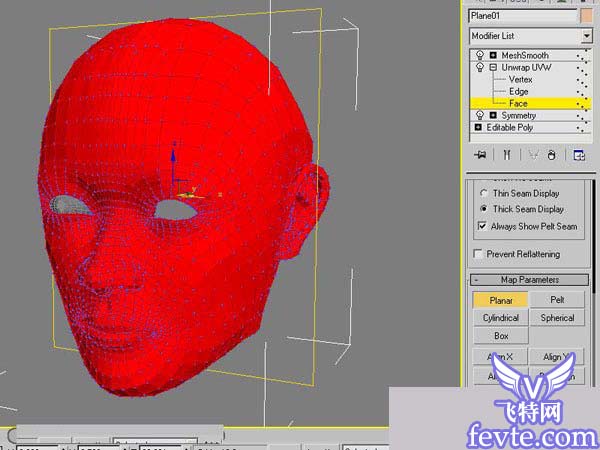The image size is (600, 450).
Task: Click Show End Result toggle icon
Action: [507, 155]
